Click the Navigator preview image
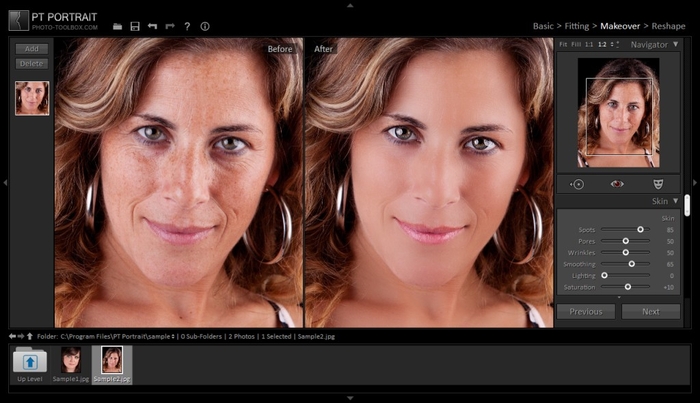The height and width of the screenshot is (403, 700). click(618, 112)
